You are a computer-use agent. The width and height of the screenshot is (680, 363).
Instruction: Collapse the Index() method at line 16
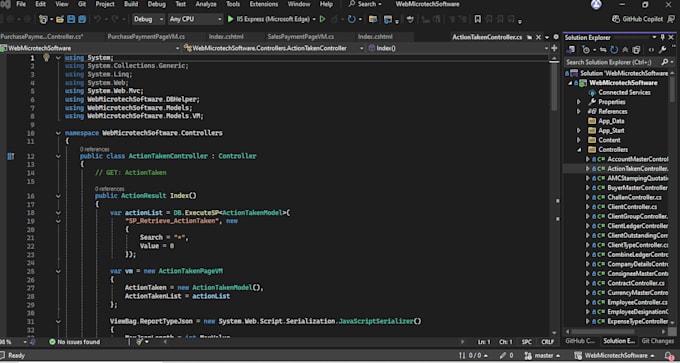[x=58, y=196]
